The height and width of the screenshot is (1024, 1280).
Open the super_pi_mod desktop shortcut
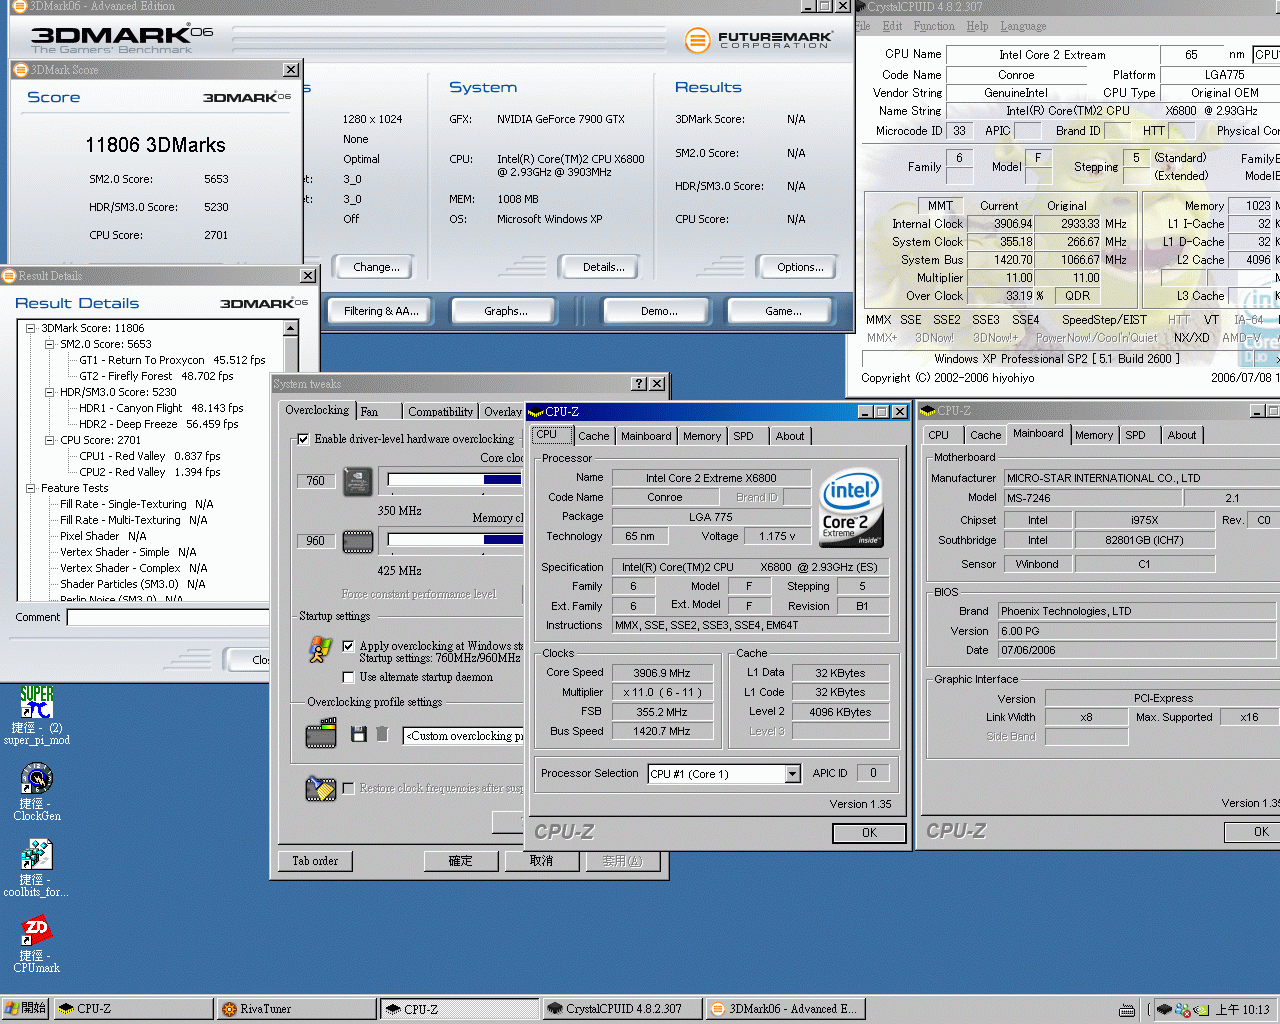click(x=37, y=715)
